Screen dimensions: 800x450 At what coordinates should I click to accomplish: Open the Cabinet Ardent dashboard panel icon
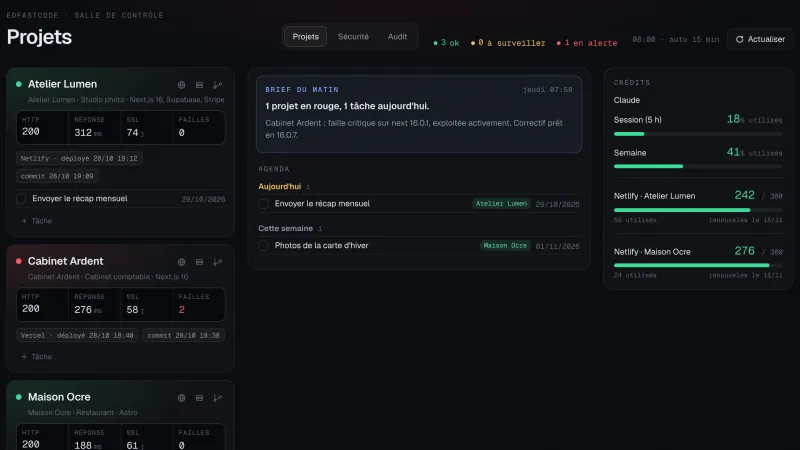click(x=199, y=262)
